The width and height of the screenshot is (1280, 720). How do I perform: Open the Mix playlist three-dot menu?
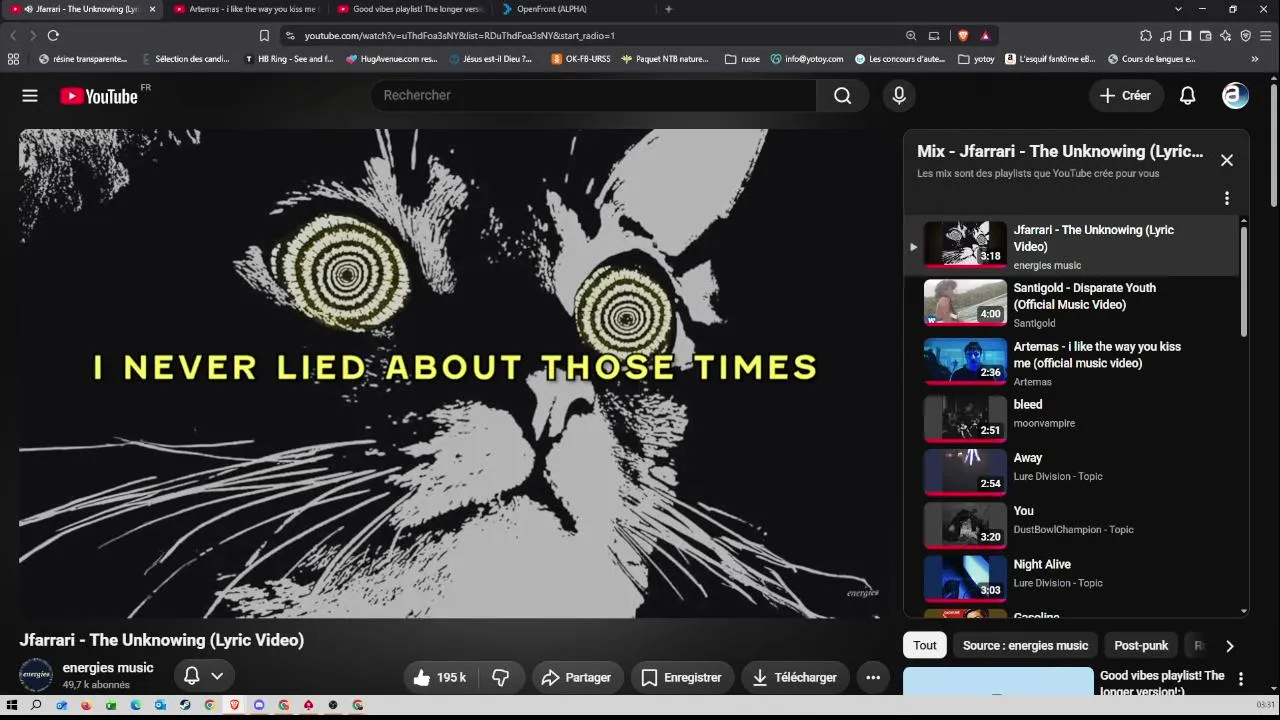[x=1227, y=198]
